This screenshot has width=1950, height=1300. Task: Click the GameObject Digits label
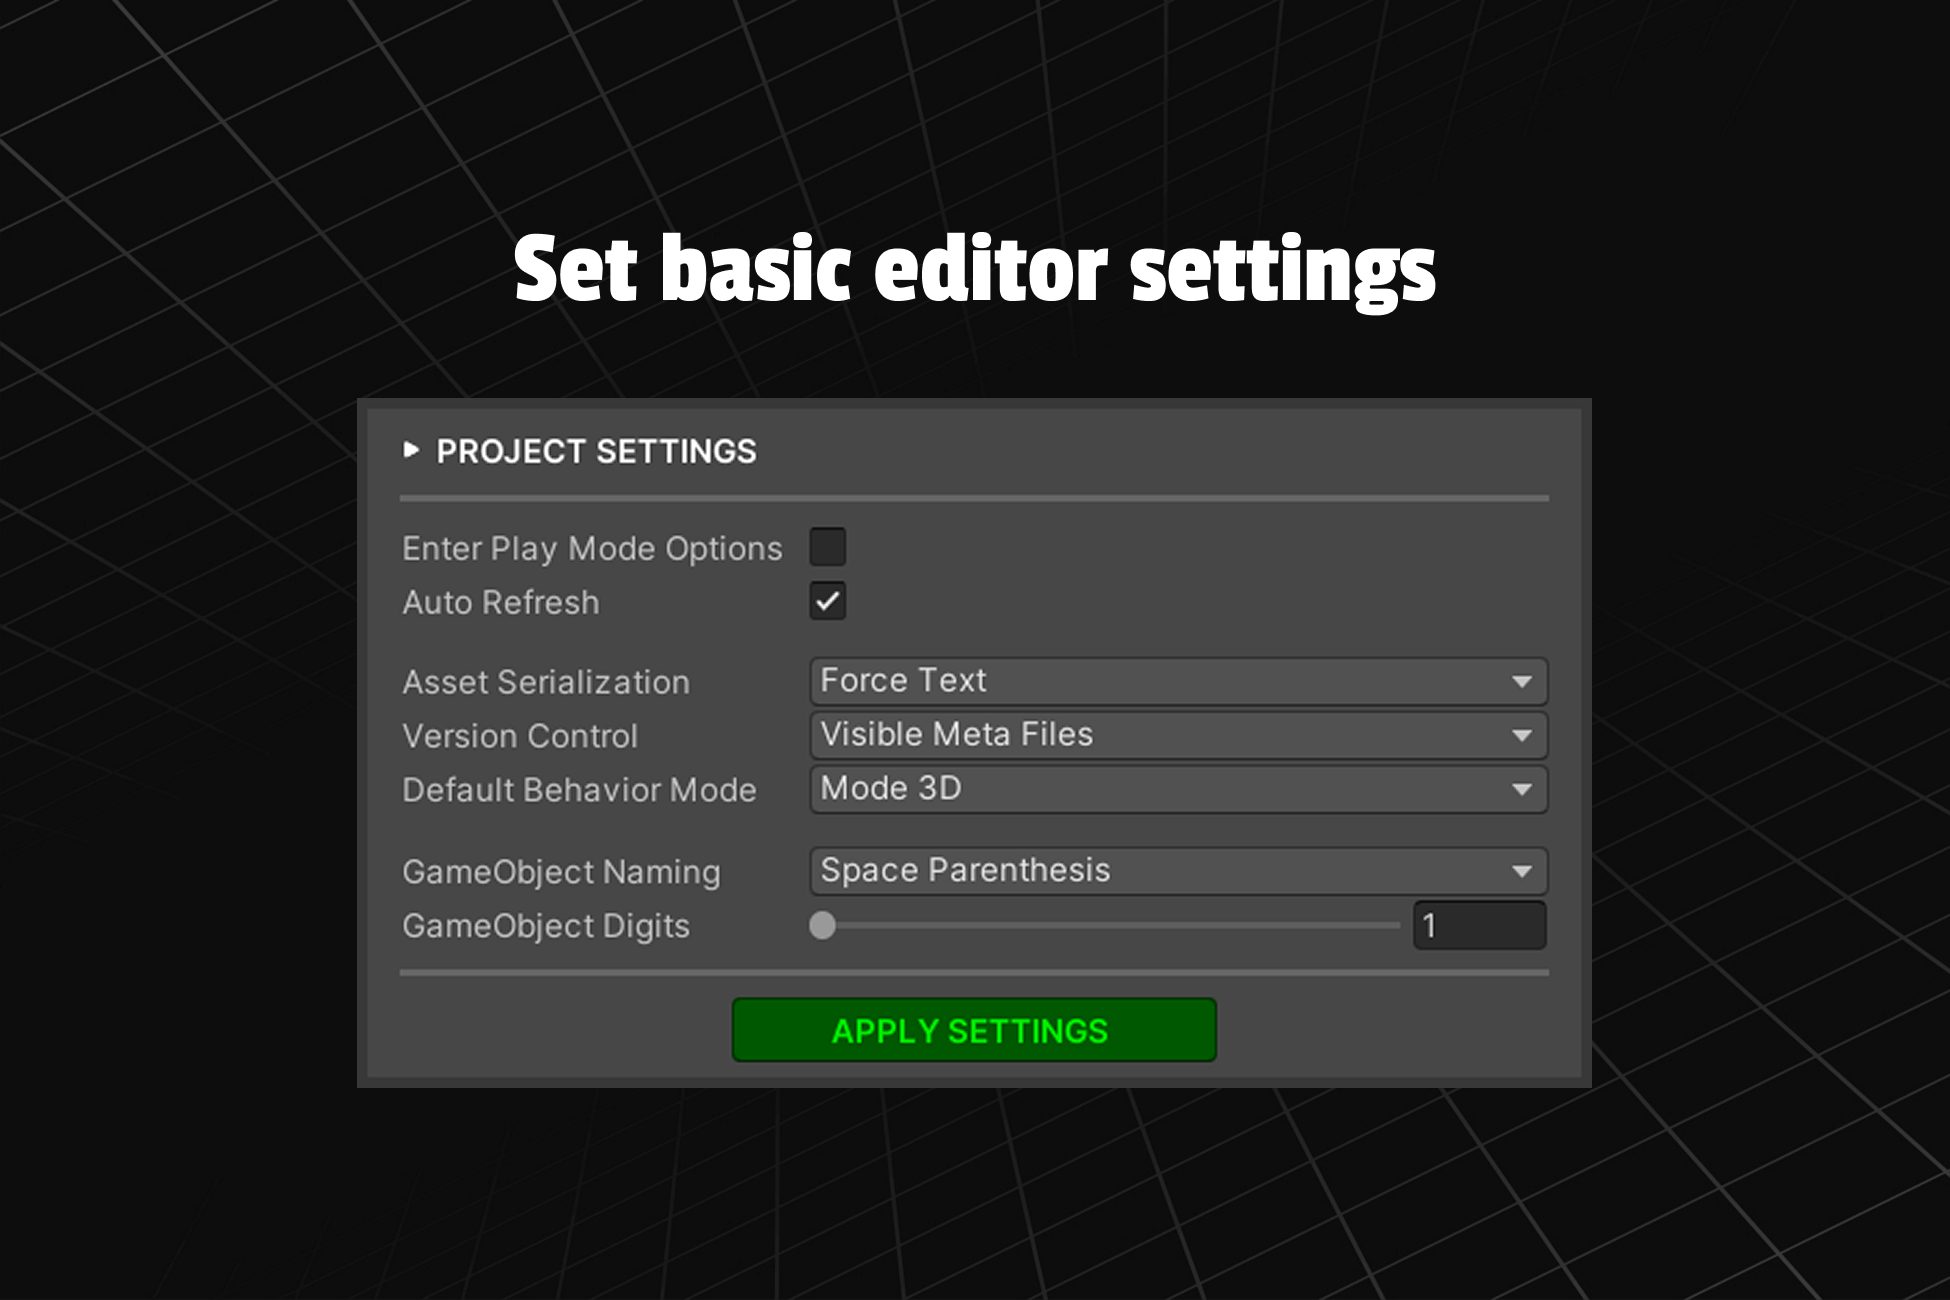pos(546,927)
